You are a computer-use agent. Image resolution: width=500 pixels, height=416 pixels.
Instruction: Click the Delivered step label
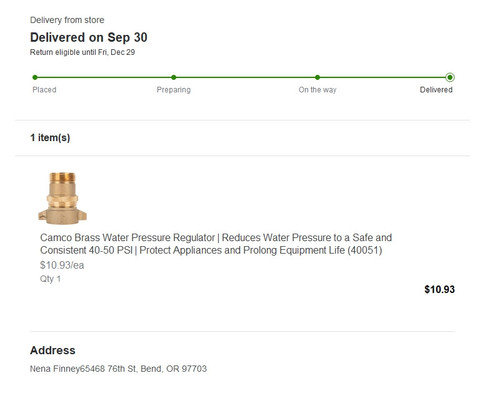436,90
